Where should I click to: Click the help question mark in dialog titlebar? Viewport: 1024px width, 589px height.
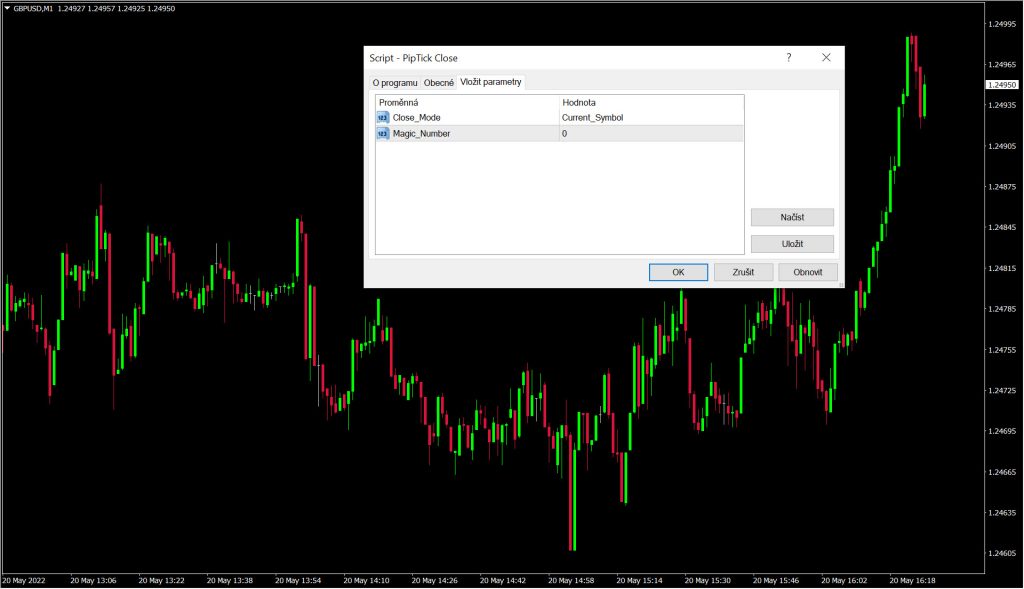[789, 57]
